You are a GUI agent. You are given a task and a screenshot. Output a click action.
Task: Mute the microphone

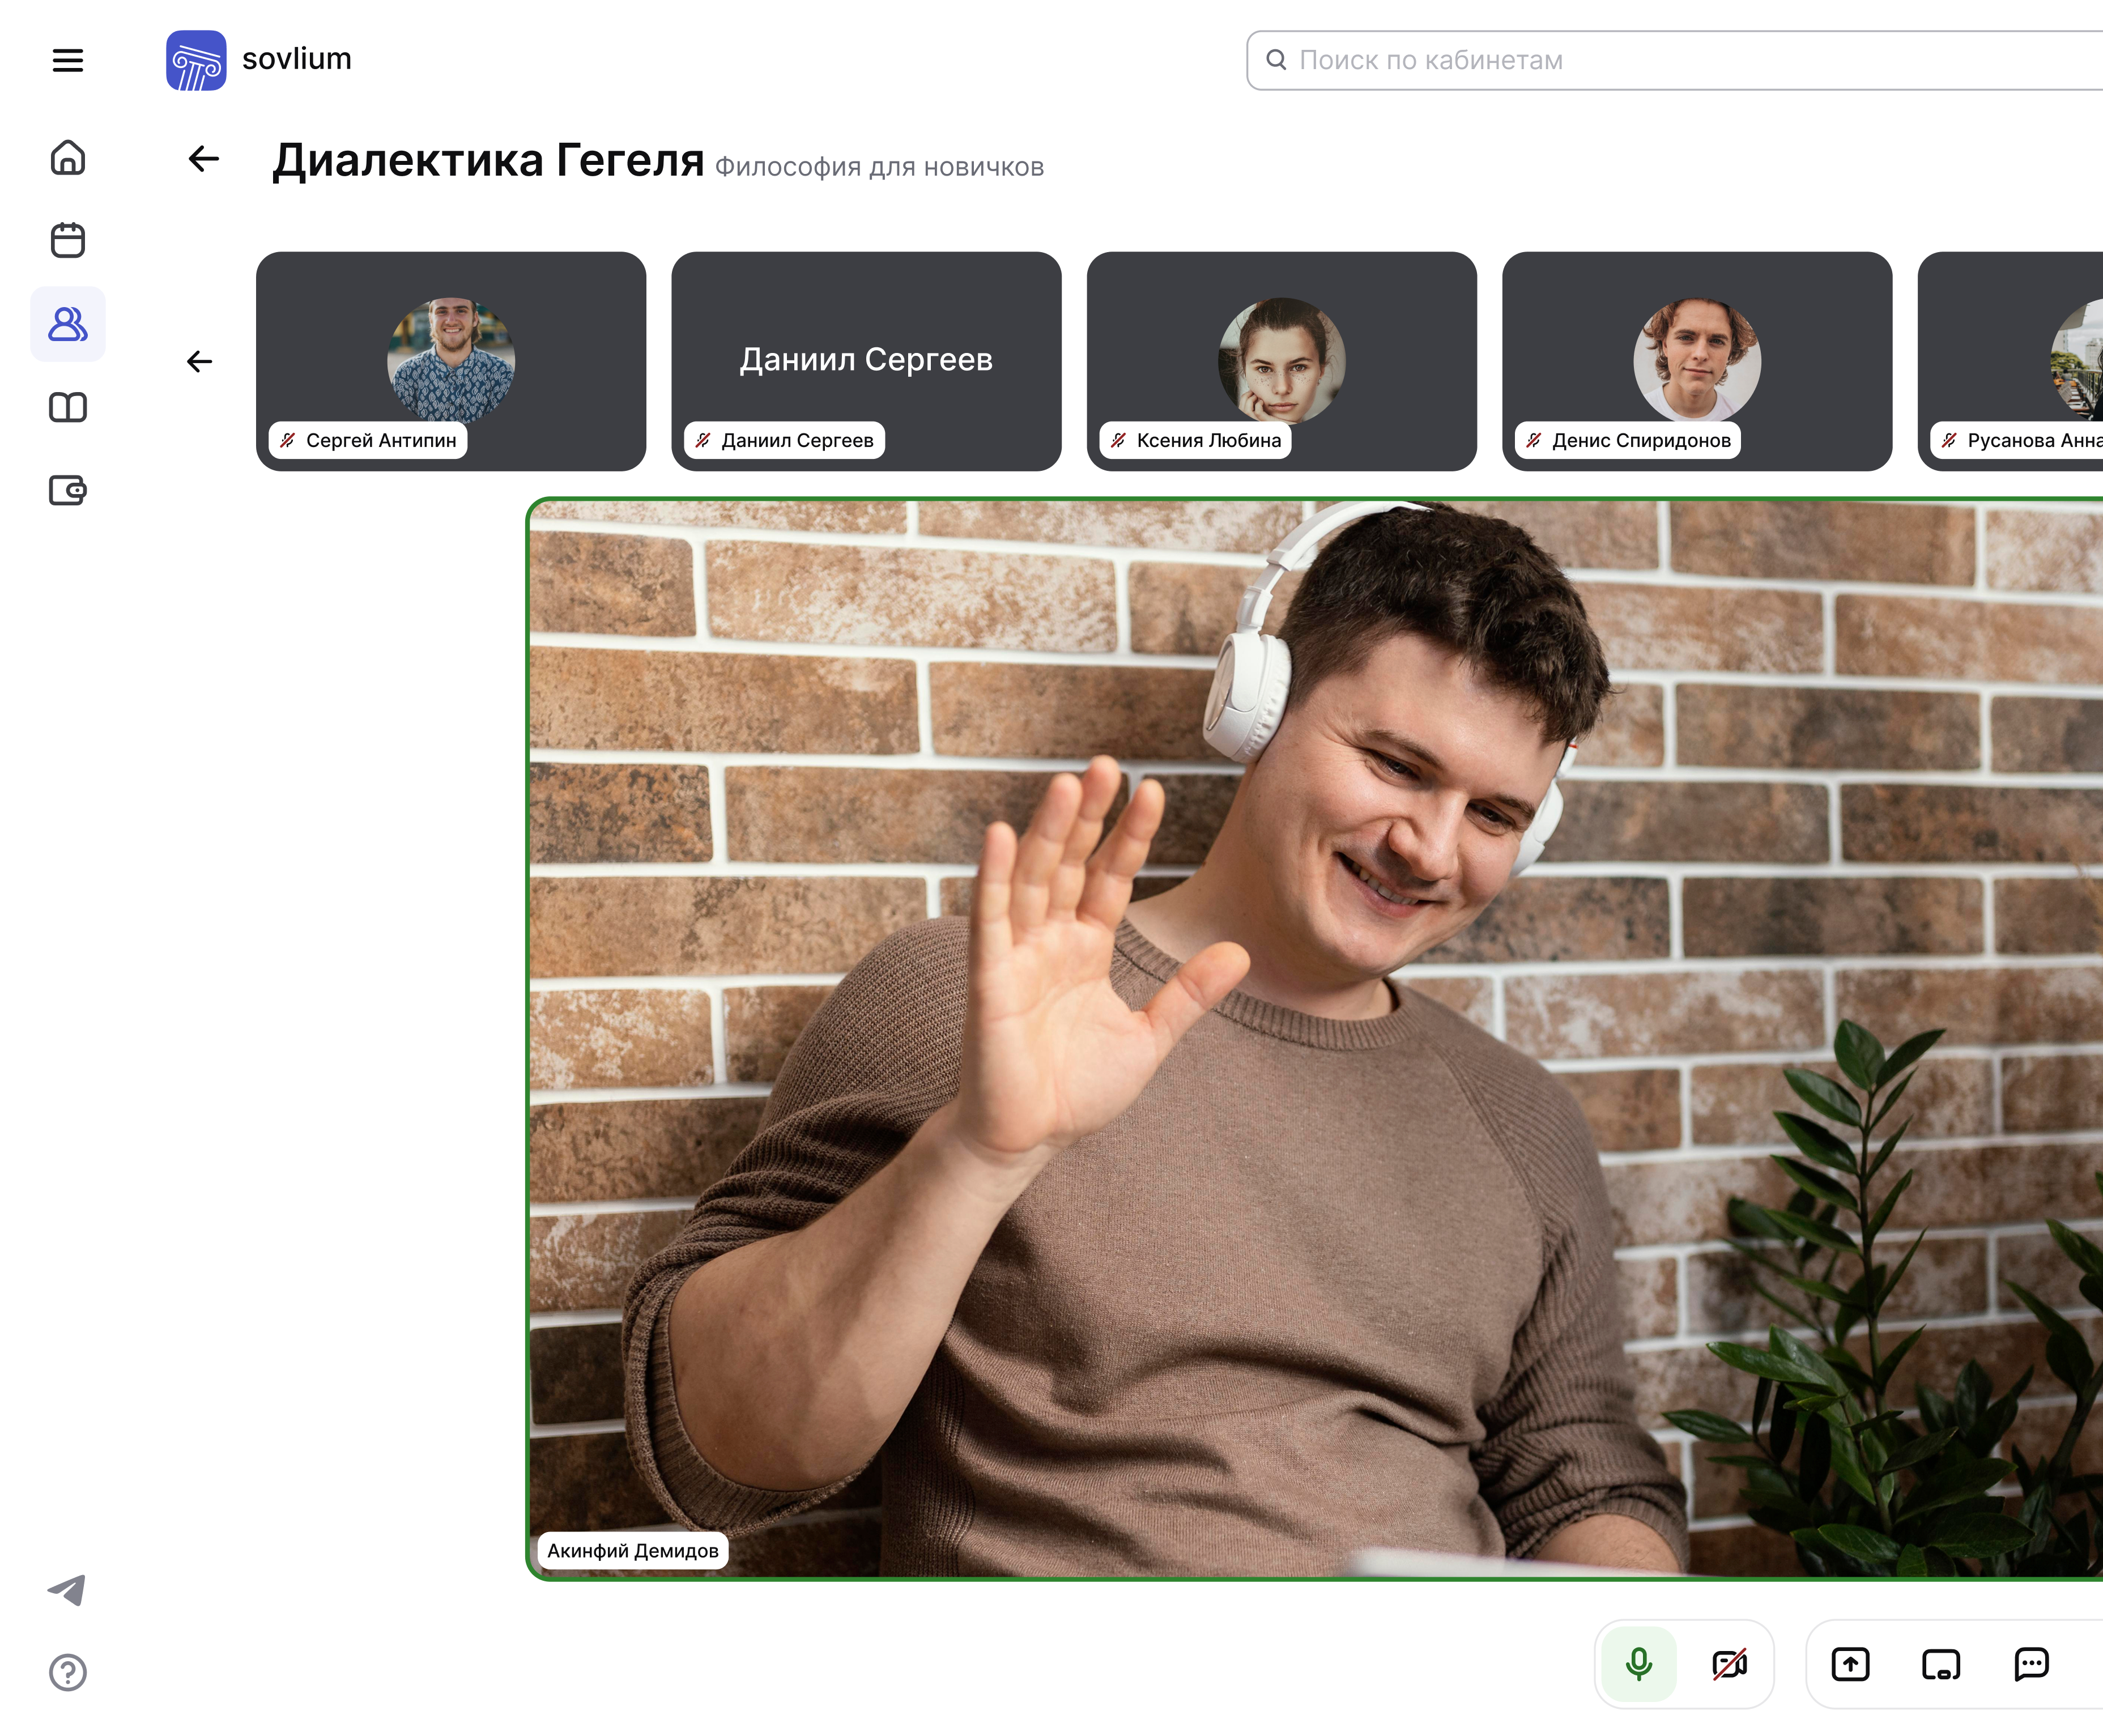pyautogui.click(x=1638, y=1664)
